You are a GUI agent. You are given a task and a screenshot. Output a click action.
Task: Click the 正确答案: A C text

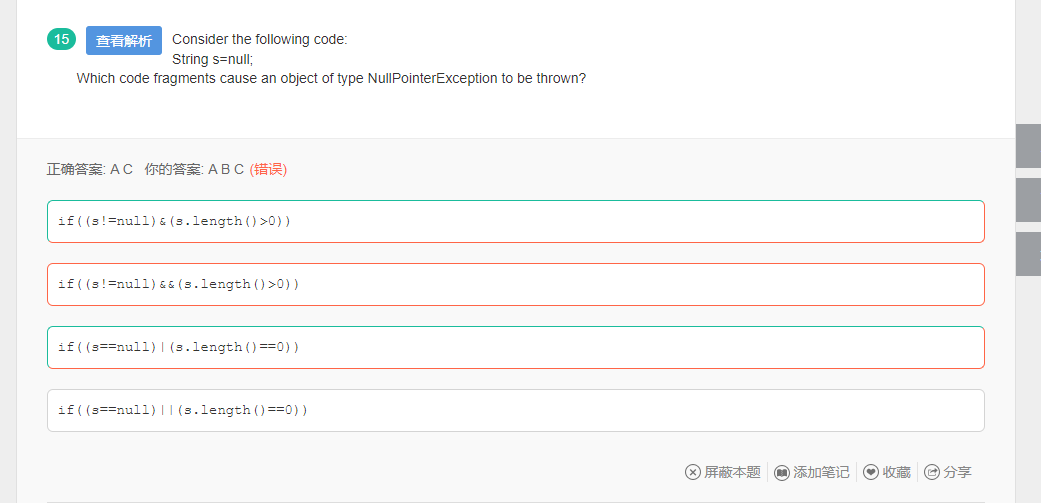pos(90,169)
